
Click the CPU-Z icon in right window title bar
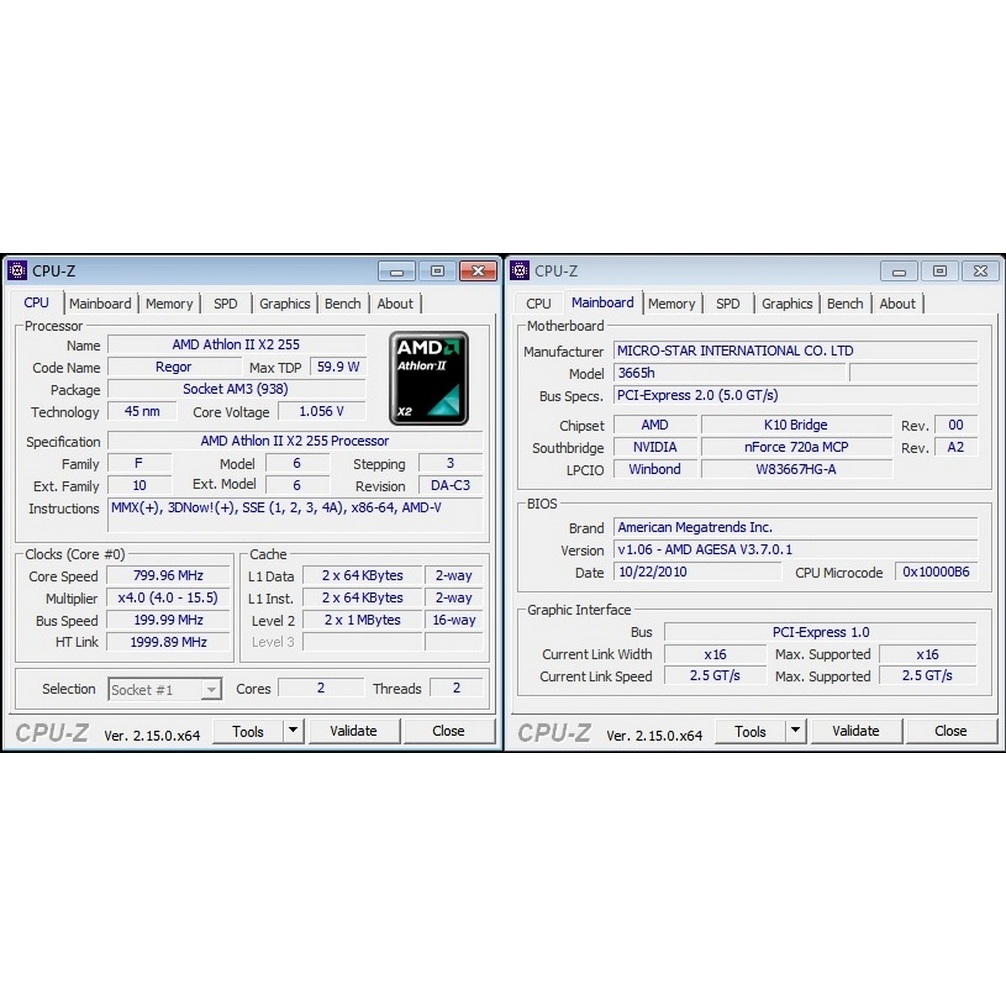tap(520, 271)
